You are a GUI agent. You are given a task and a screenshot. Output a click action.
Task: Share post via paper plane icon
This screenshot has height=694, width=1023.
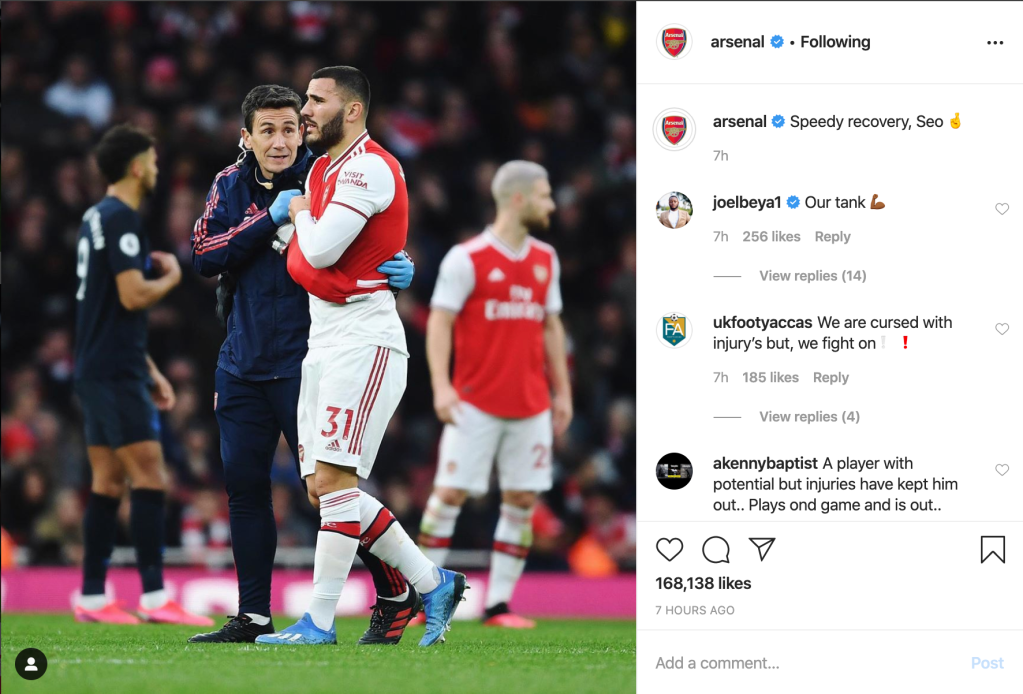[x=762, y=549]
